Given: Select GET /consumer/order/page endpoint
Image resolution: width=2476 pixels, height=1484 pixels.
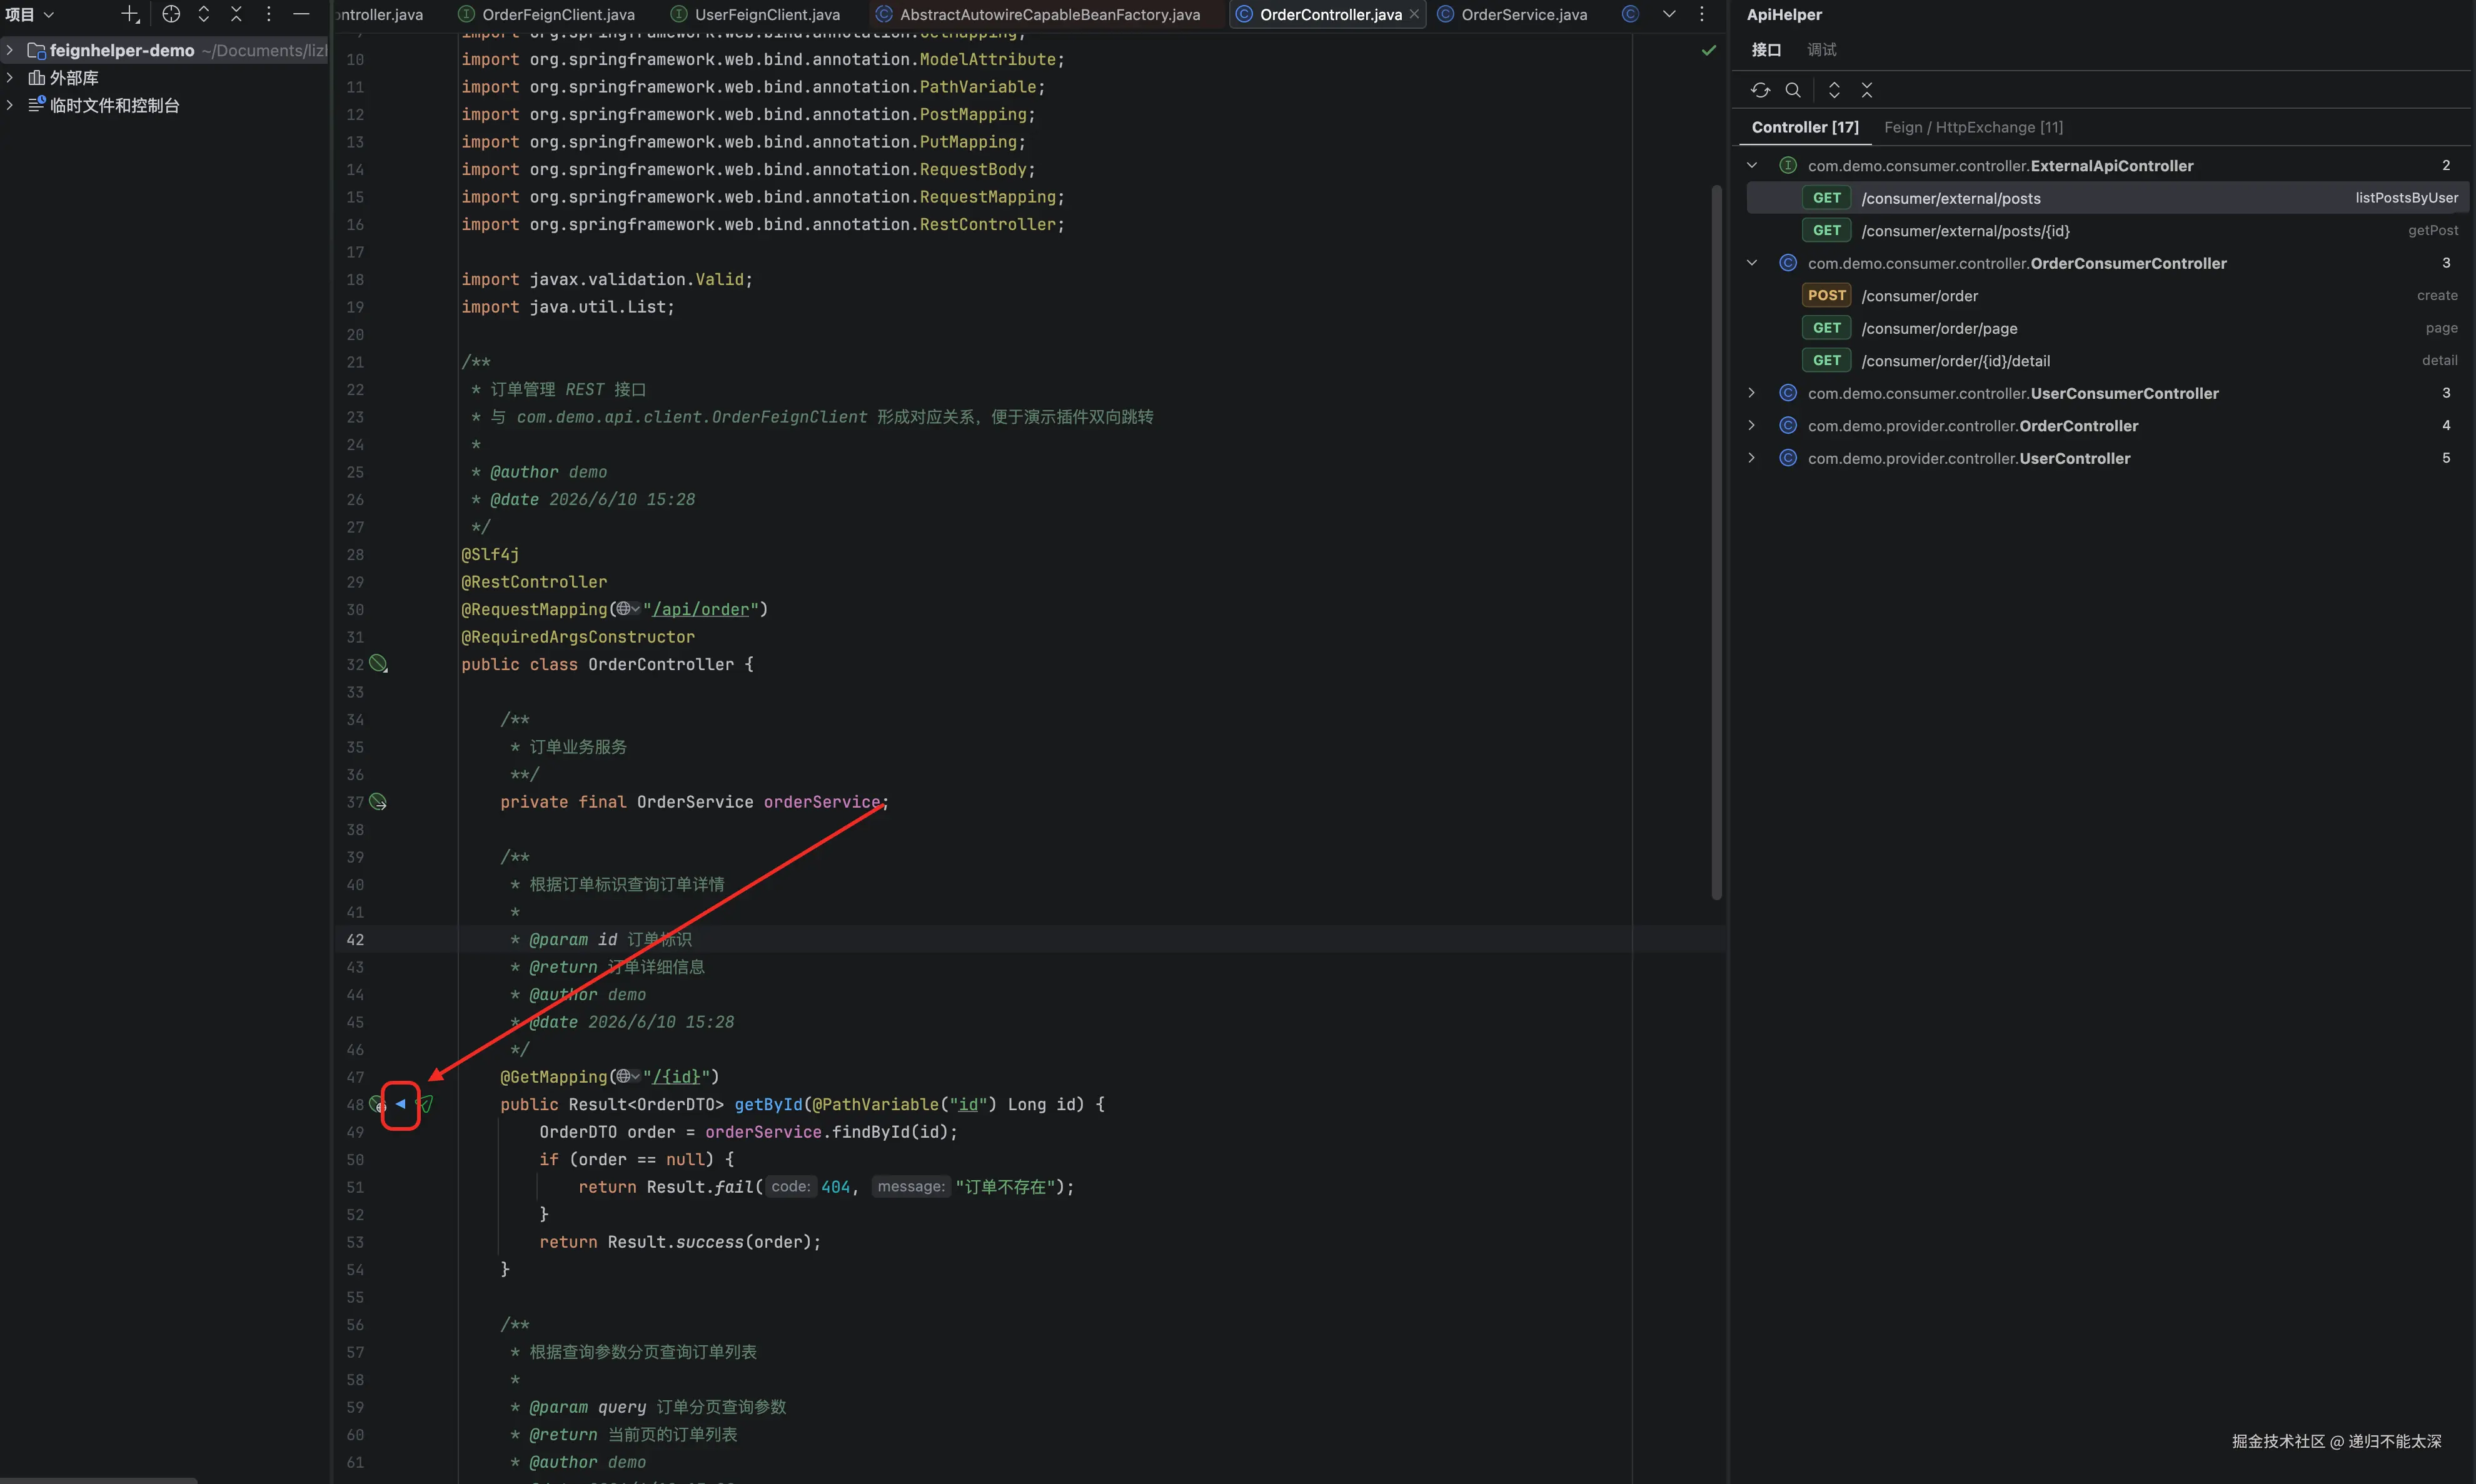Looking at the screenshot, I should coord(2108,328).
